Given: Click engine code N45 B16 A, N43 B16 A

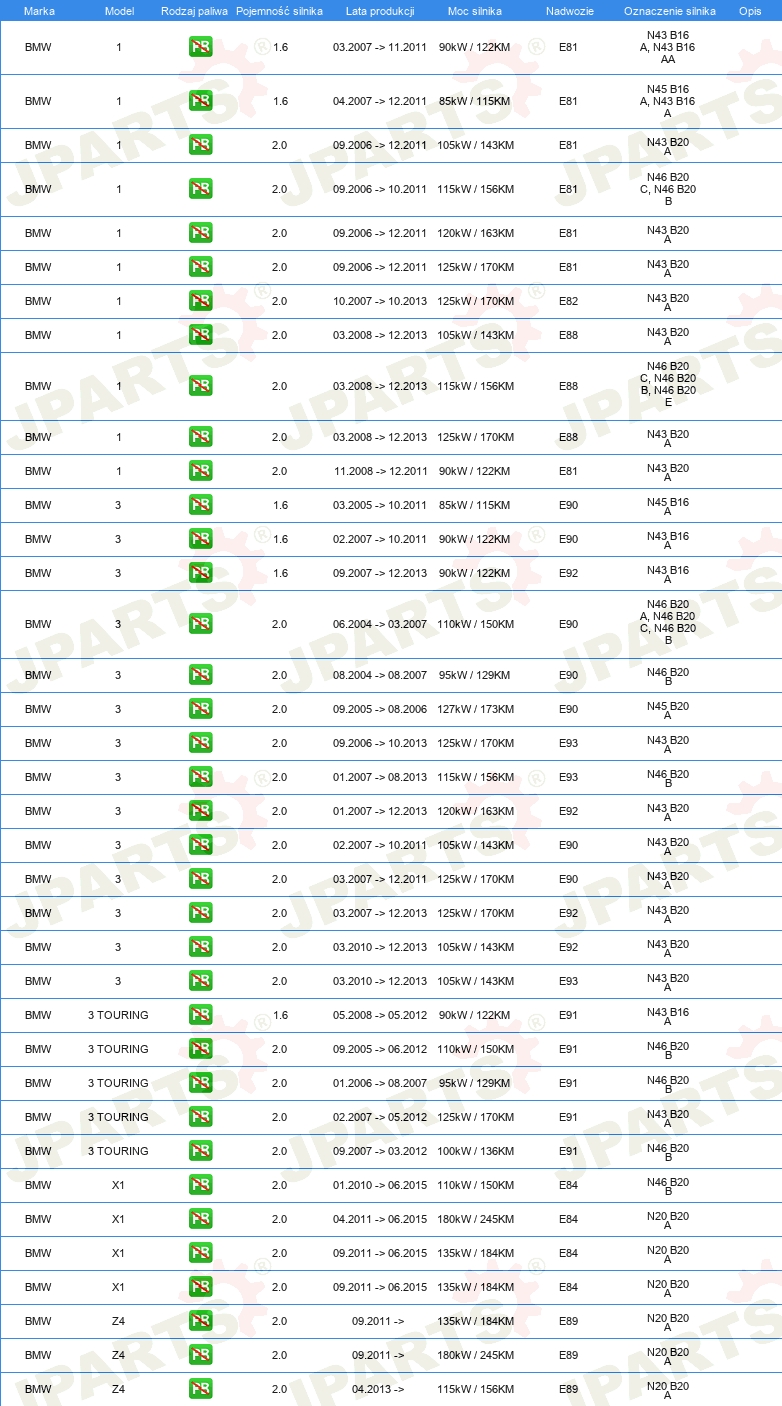Looking at the screenshot, I should (668, 101).
